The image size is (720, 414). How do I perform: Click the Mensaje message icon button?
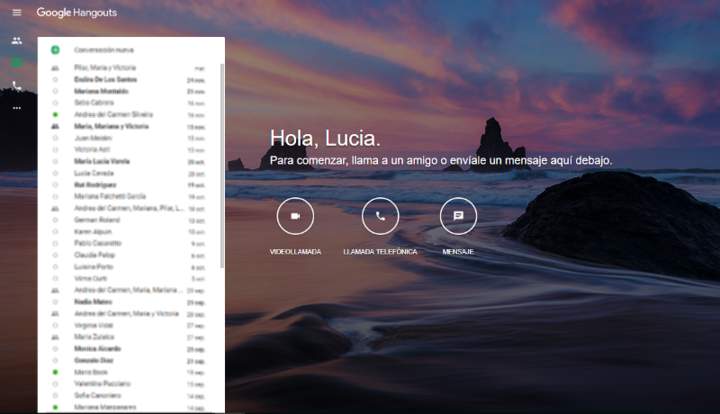click(458, 216)
